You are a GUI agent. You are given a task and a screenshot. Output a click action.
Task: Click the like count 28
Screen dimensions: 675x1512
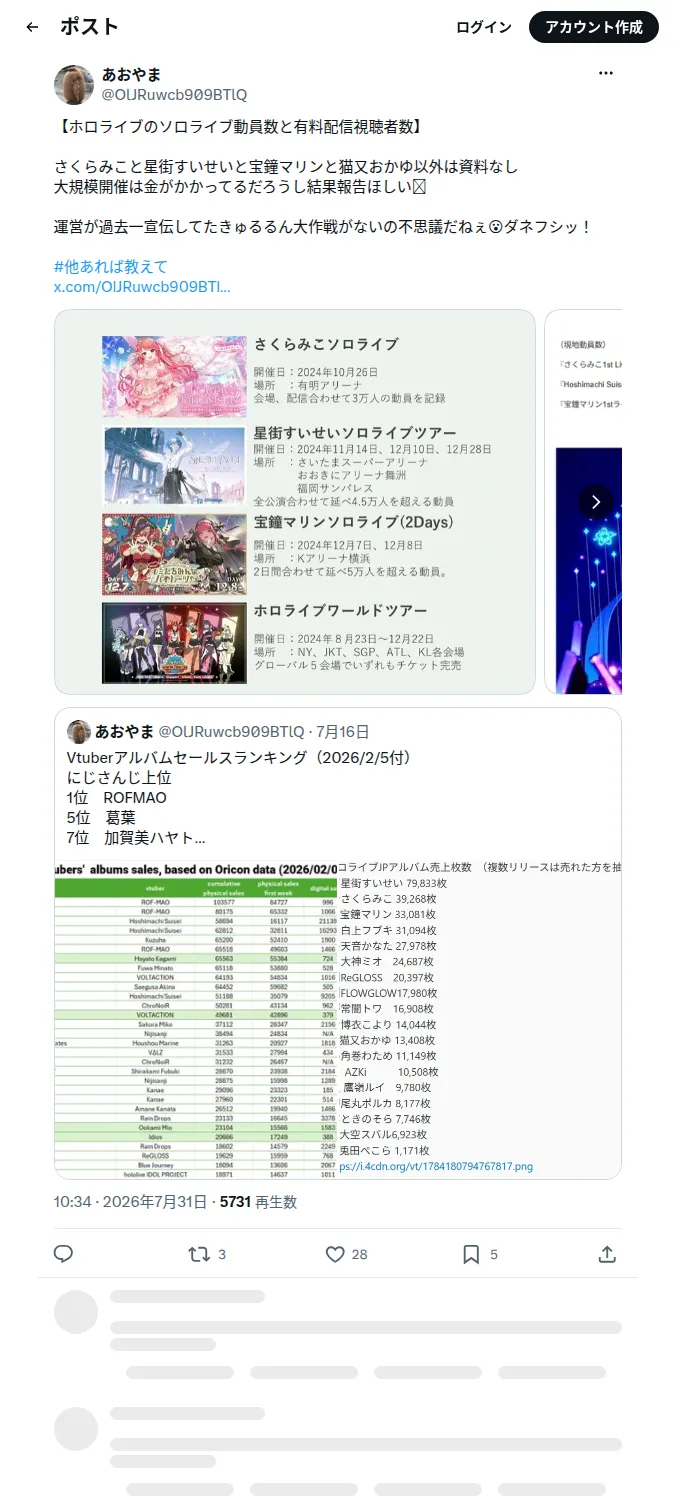point(360,1254)
